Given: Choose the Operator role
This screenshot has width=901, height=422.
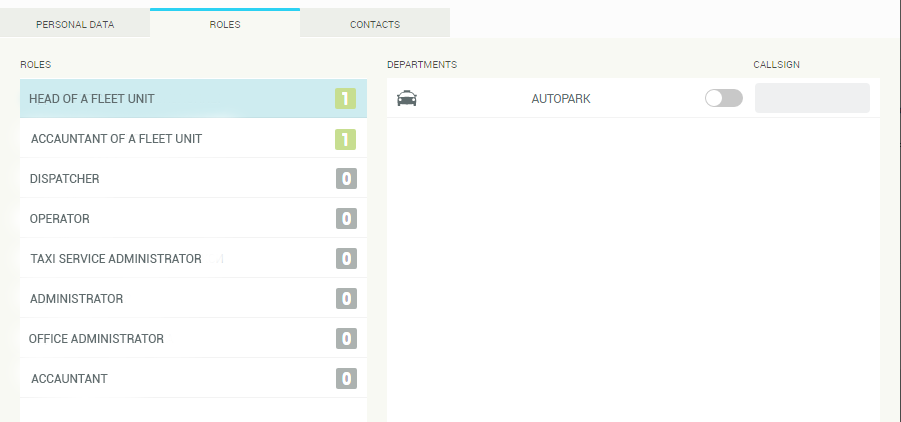Looking at the screenshot, I should click(60, 219).
